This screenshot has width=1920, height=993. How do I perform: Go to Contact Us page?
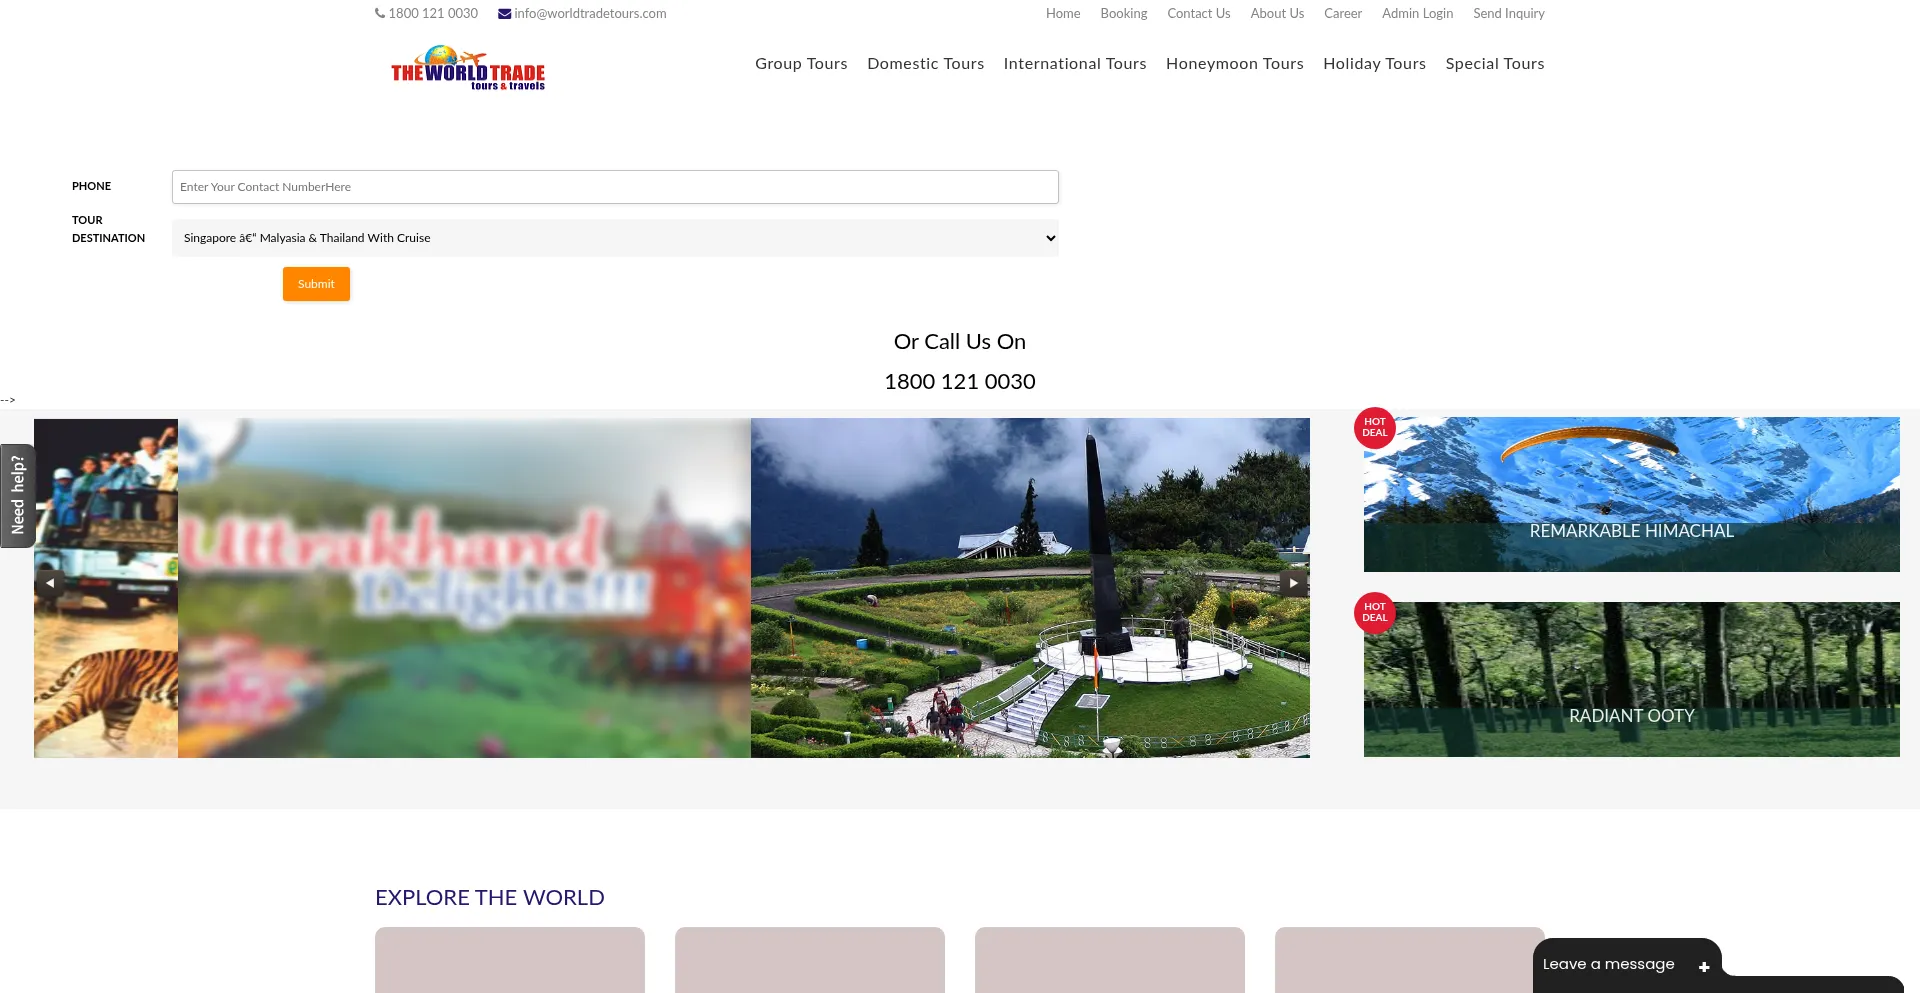(1198, 14)
